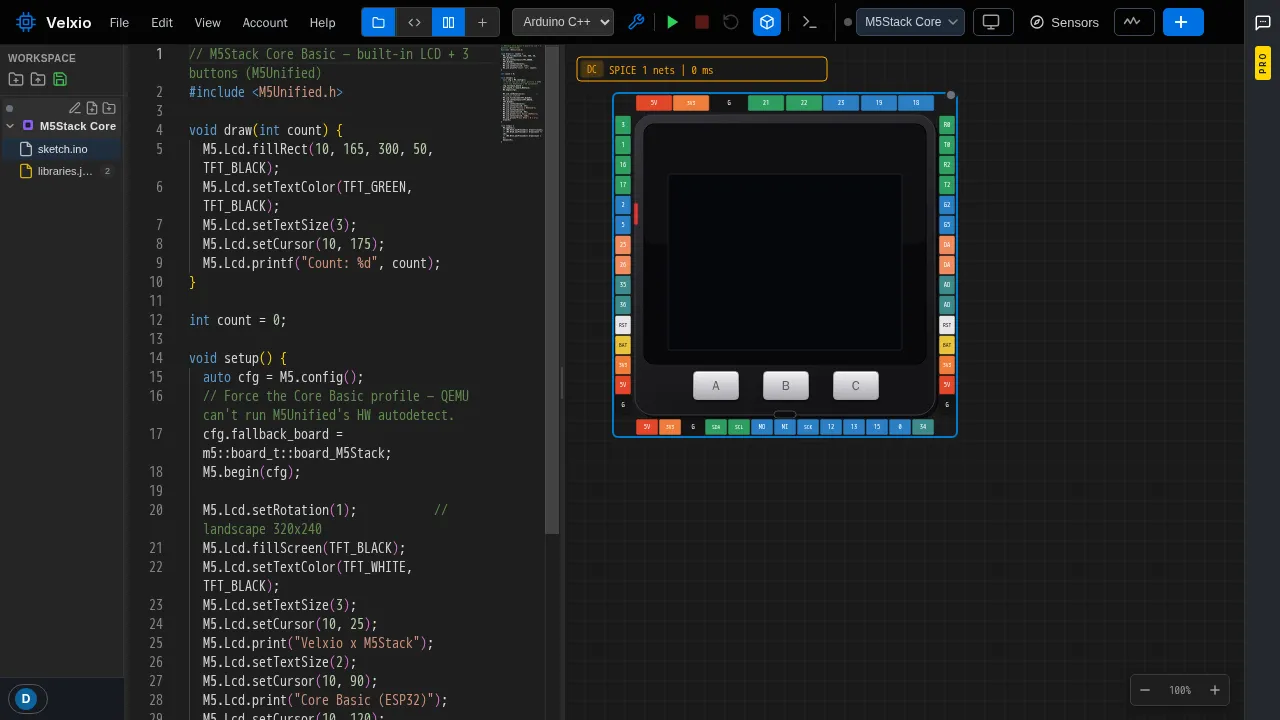This screenshot has width=1280, height=720.
Task: Toggle the file explorer panel button
Action: pyautogui.click(x=378, y=22)
